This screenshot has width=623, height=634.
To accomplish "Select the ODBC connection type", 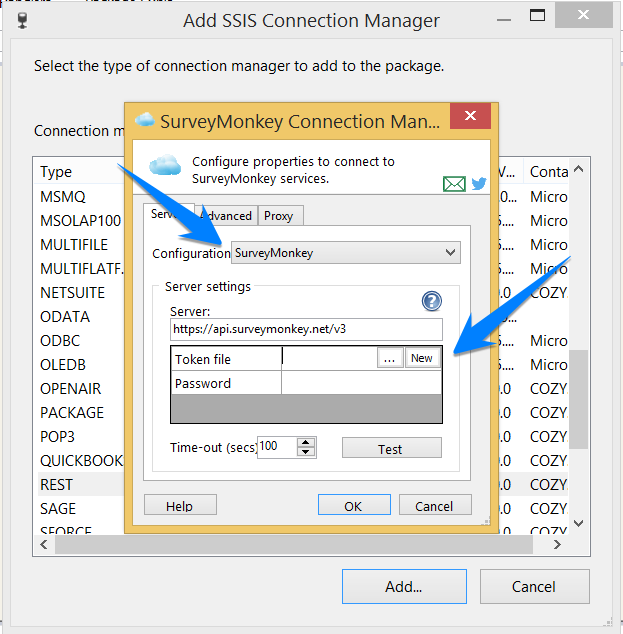I will [60, 341].
